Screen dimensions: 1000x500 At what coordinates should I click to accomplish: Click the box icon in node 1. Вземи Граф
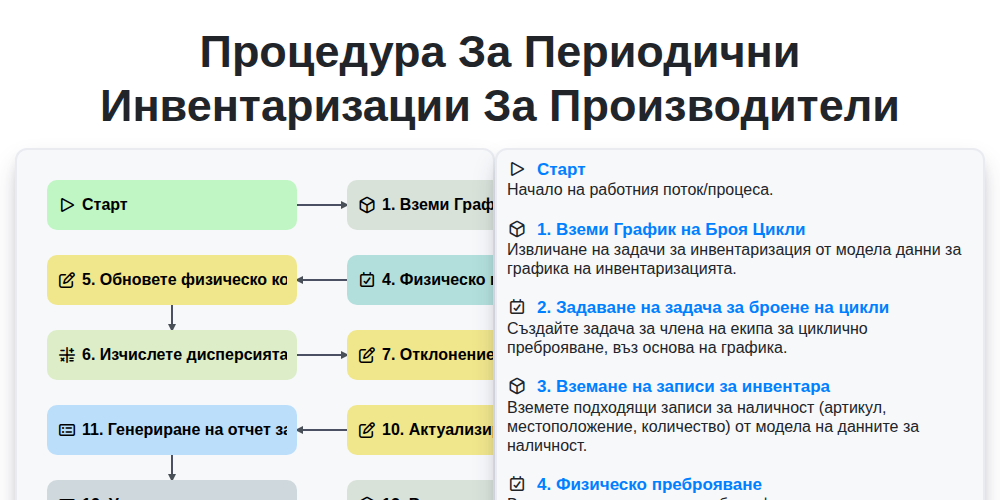(367, 205)
